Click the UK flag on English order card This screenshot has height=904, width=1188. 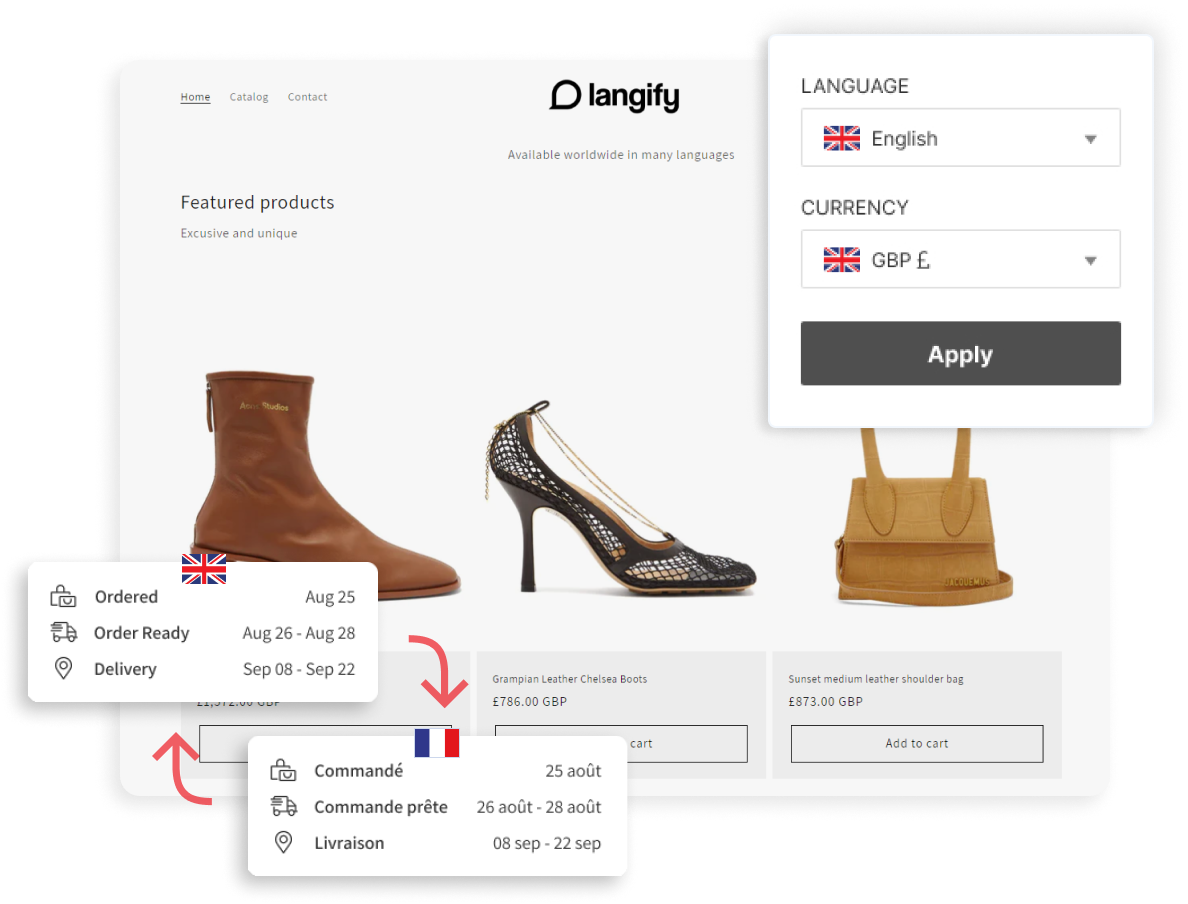(x=204, y=568)
